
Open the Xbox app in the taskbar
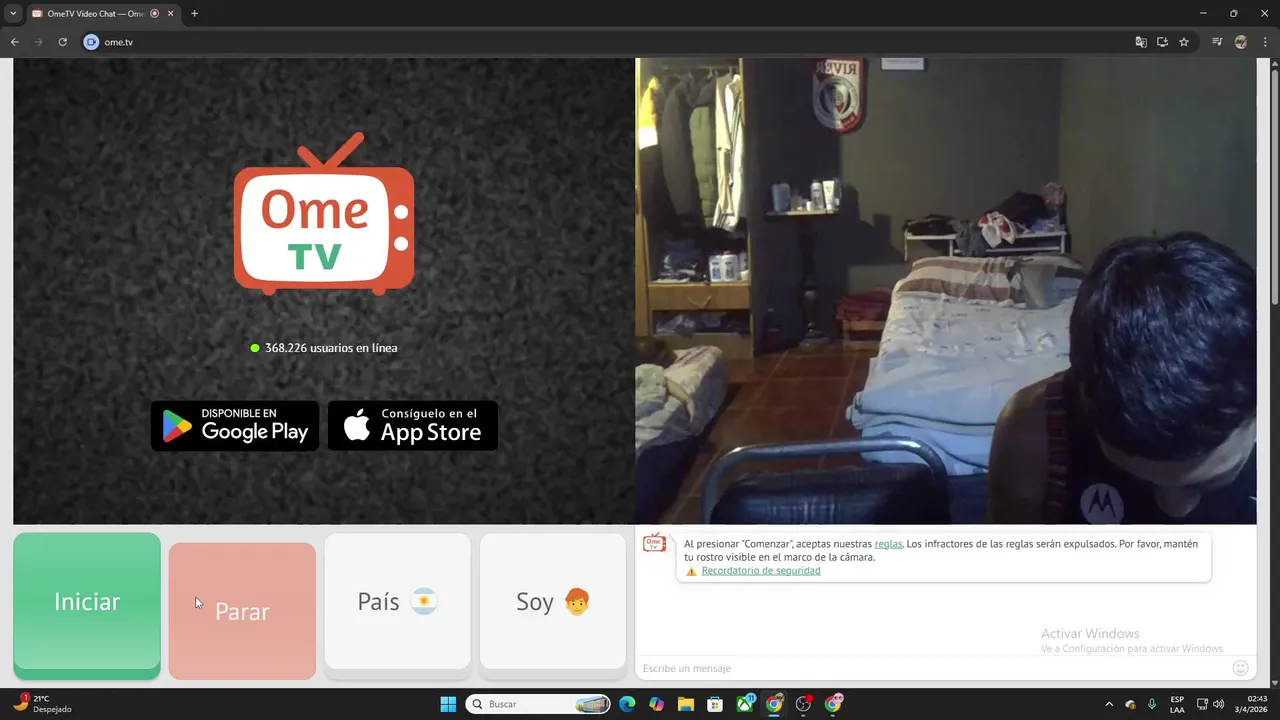(745, 704)
